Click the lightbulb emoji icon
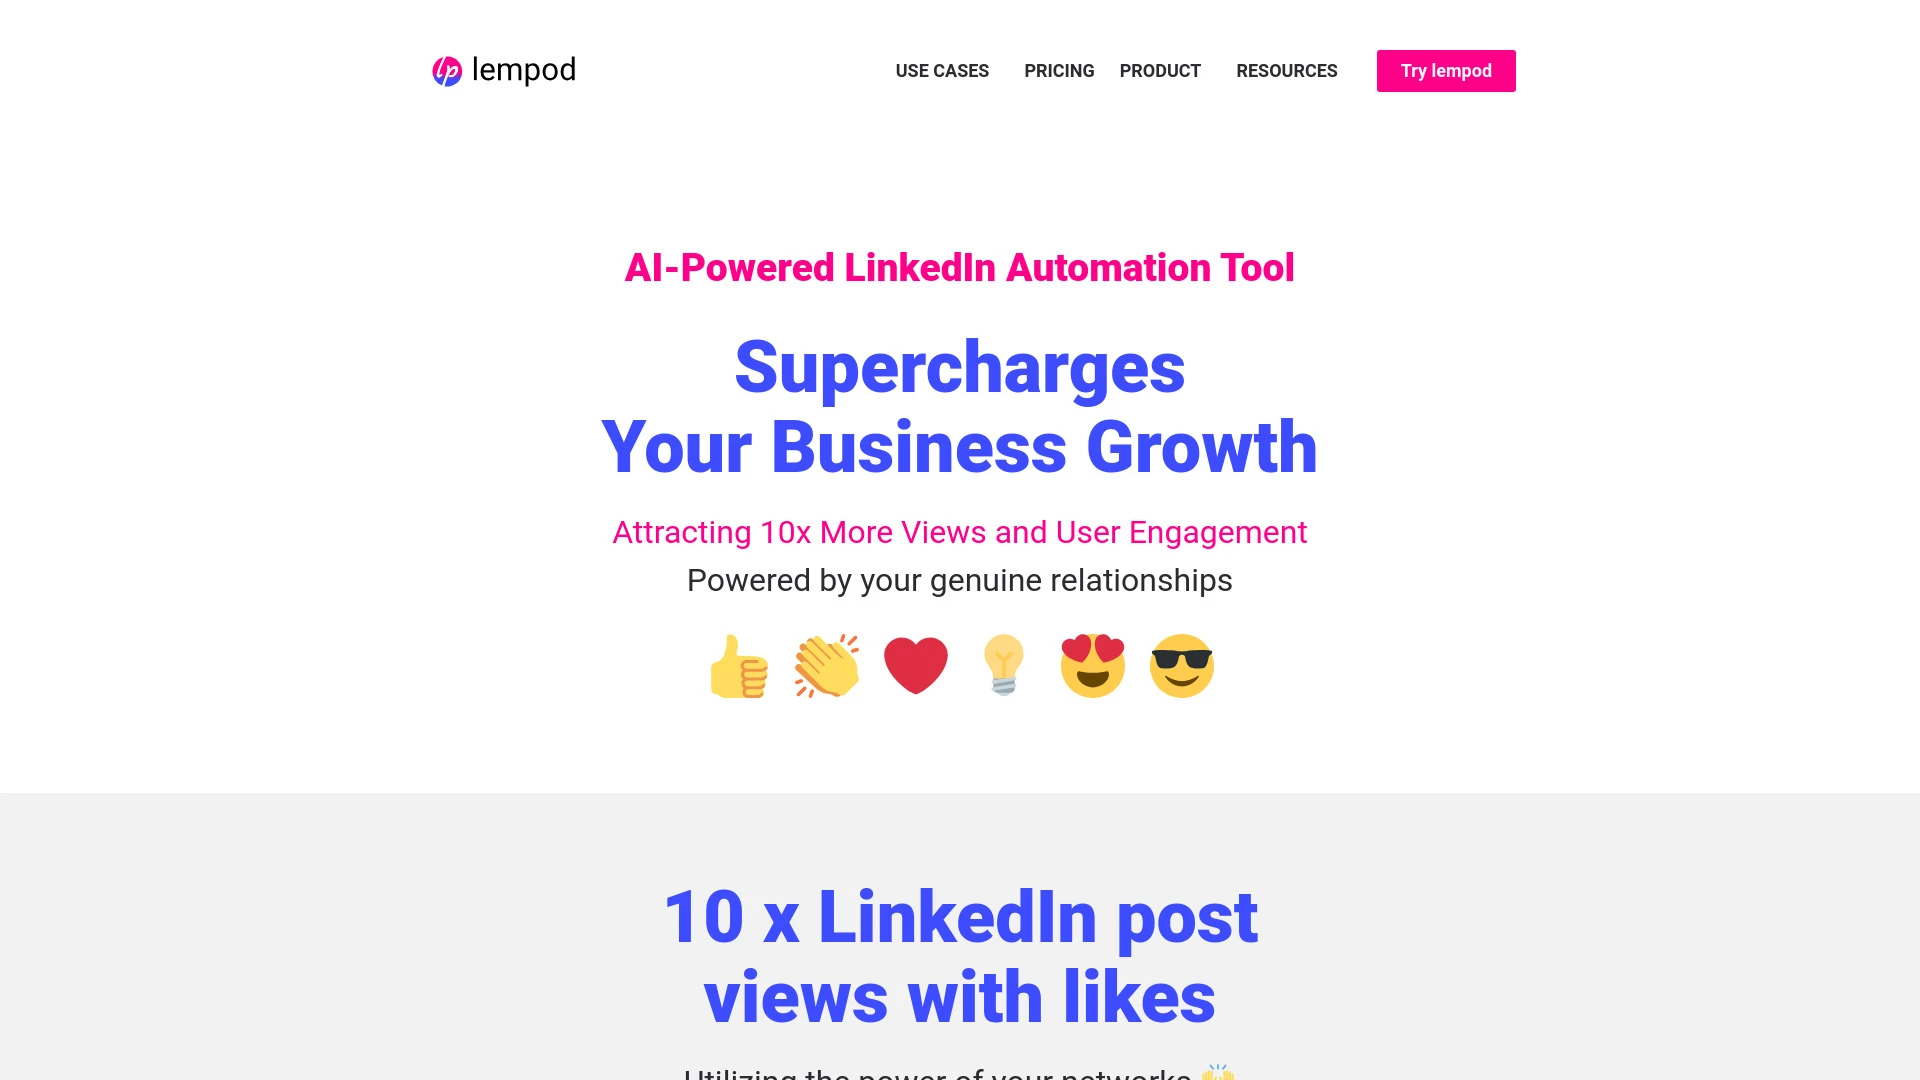This screenshot has height=1080, width=1920. point(1005,666)
